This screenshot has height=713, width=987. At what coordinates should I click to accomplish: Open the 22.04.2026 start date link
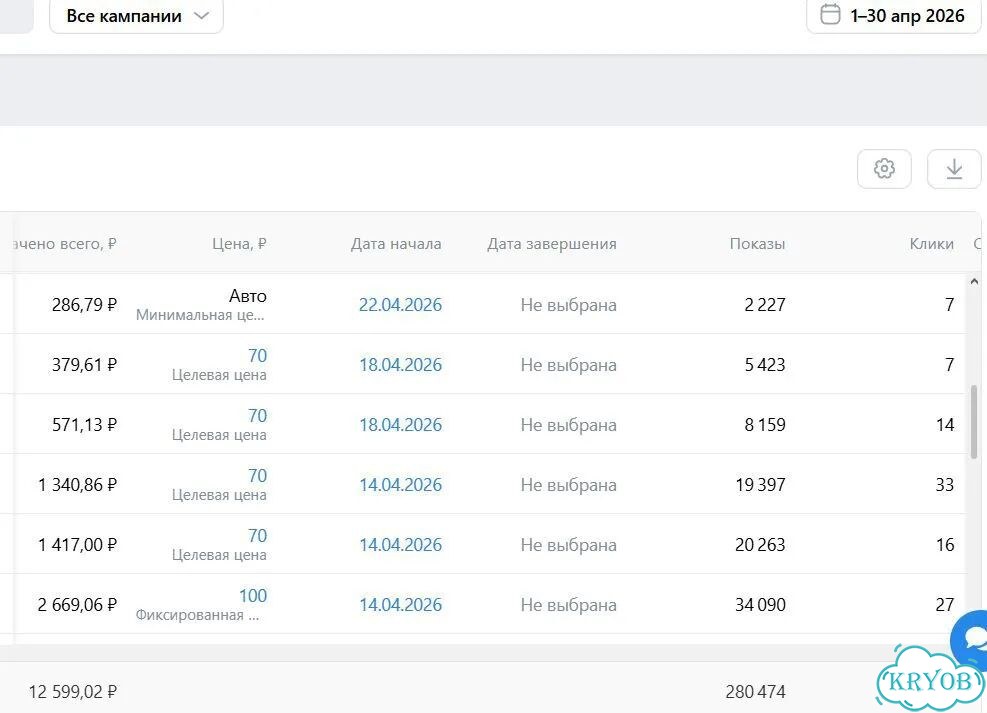click(x=400, y=305)
